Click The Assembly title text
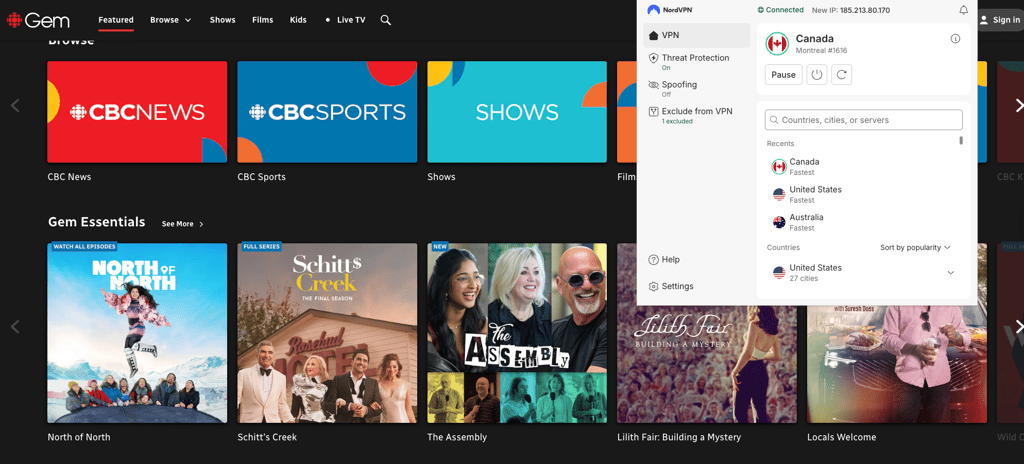 [x=457, y=437]
